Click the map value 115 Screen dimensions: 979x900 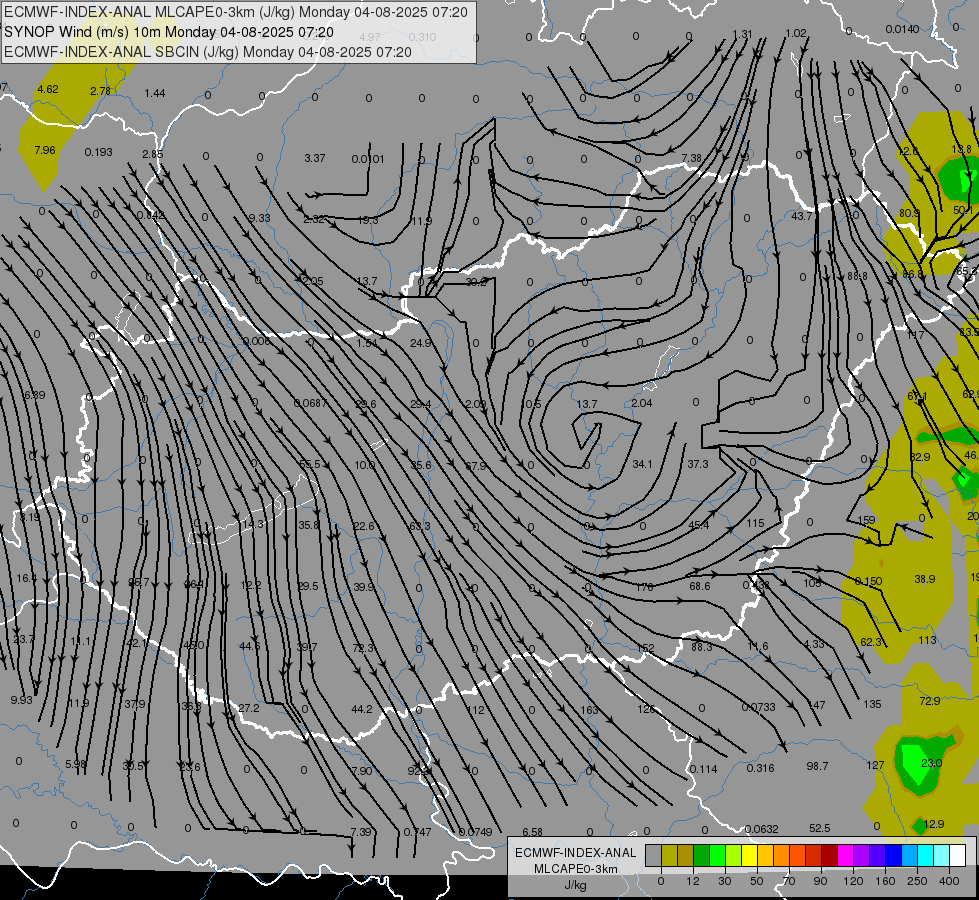click(x=755, y=523)
